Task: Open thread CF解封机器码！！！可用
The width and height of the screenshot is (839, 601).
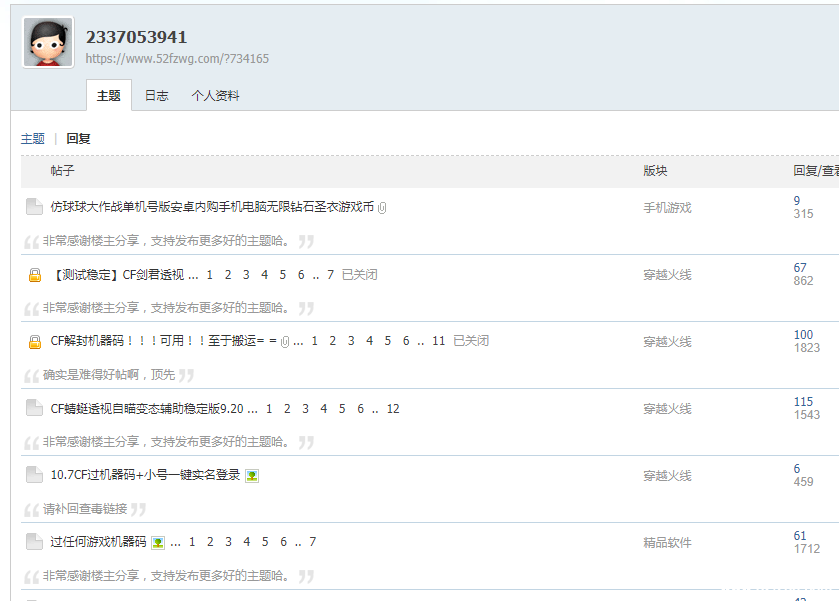Action: pos(163,341)
